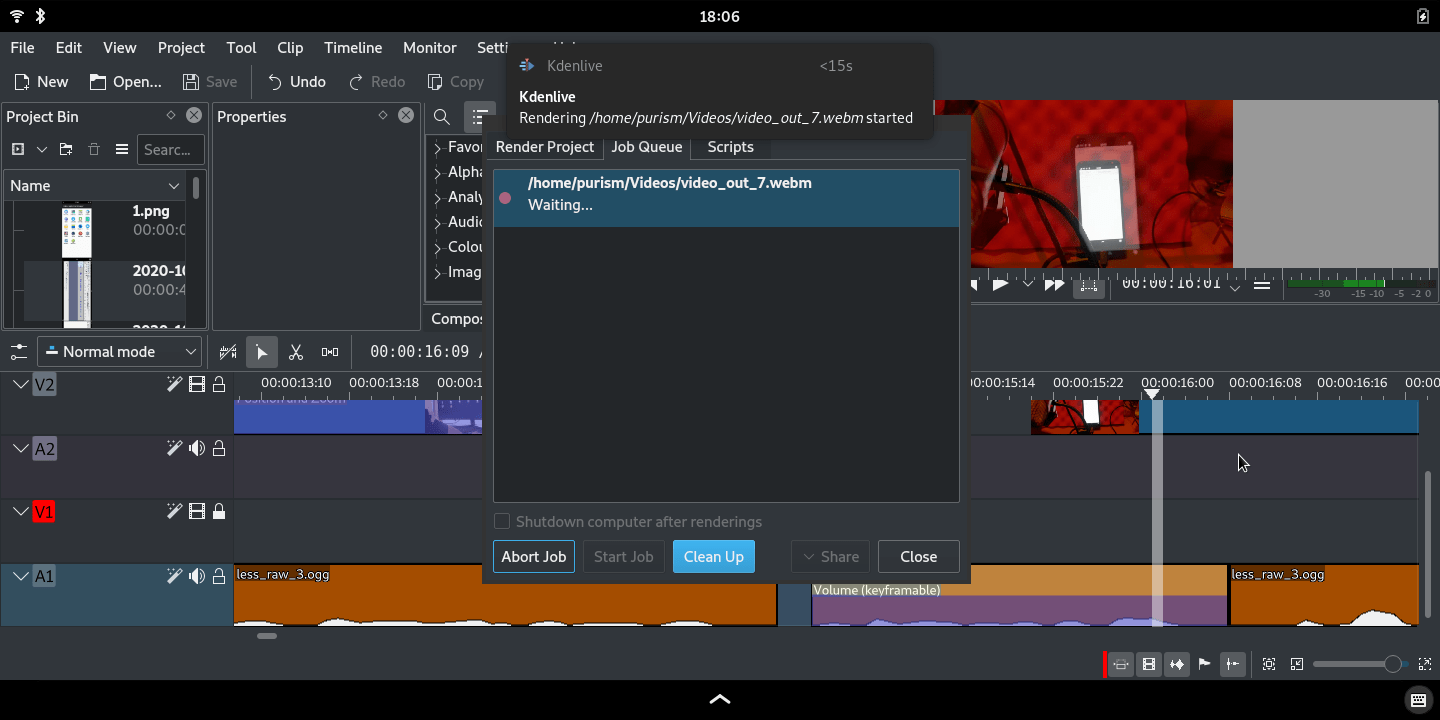1440x720 pixels.
Task: Click the Add Clip icon in Project Bin
Action: 18,150
